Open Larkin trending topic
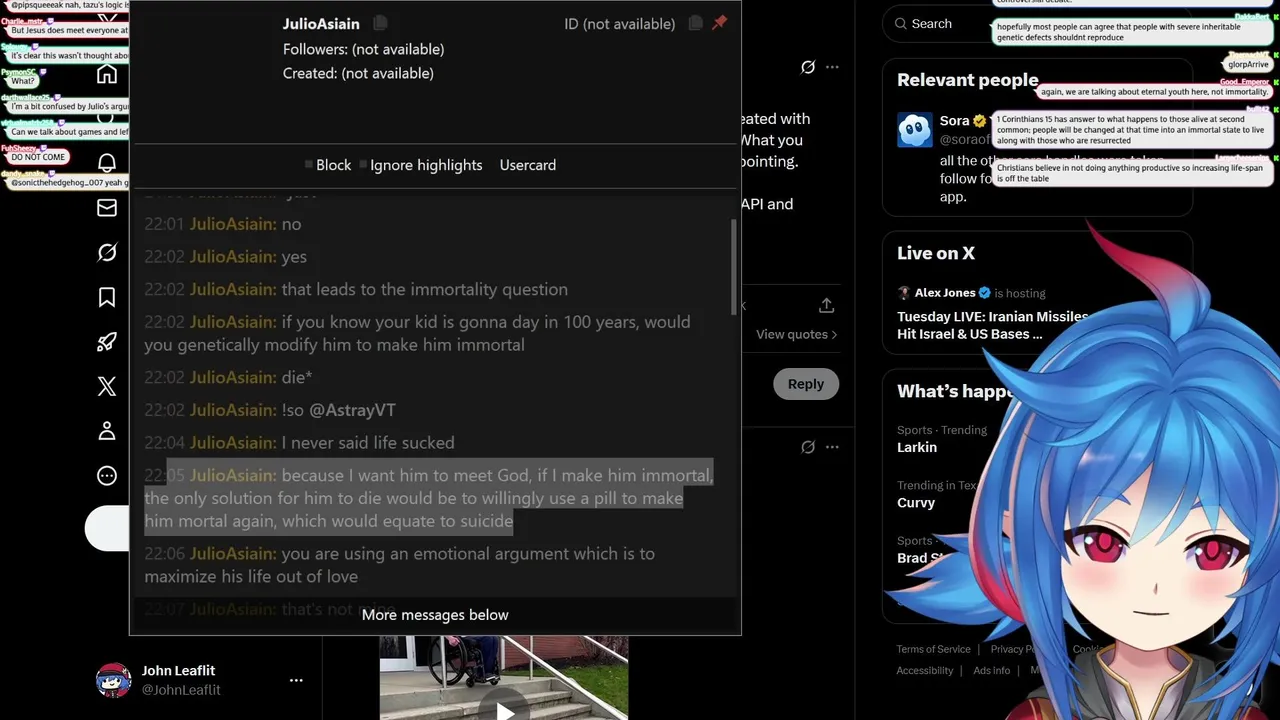 [x=917, y=447]
